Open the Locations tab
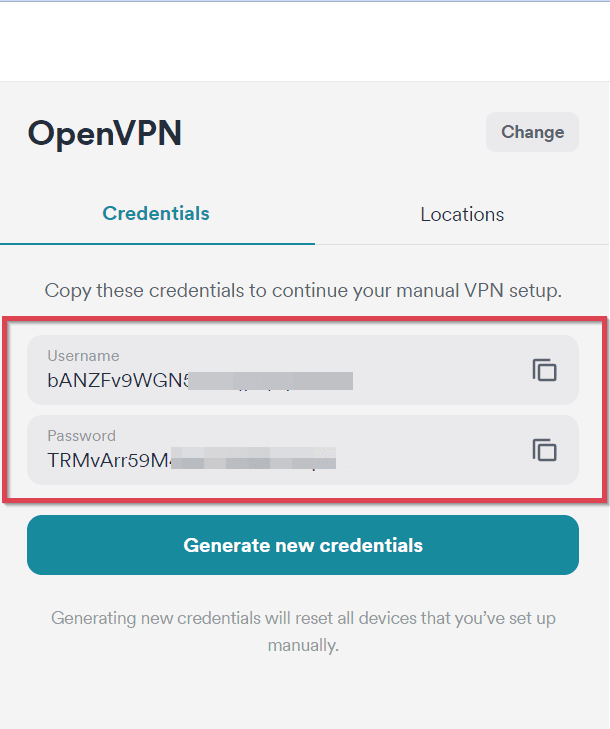This screenshot has width=610, height=729. (x=462, y=215)
